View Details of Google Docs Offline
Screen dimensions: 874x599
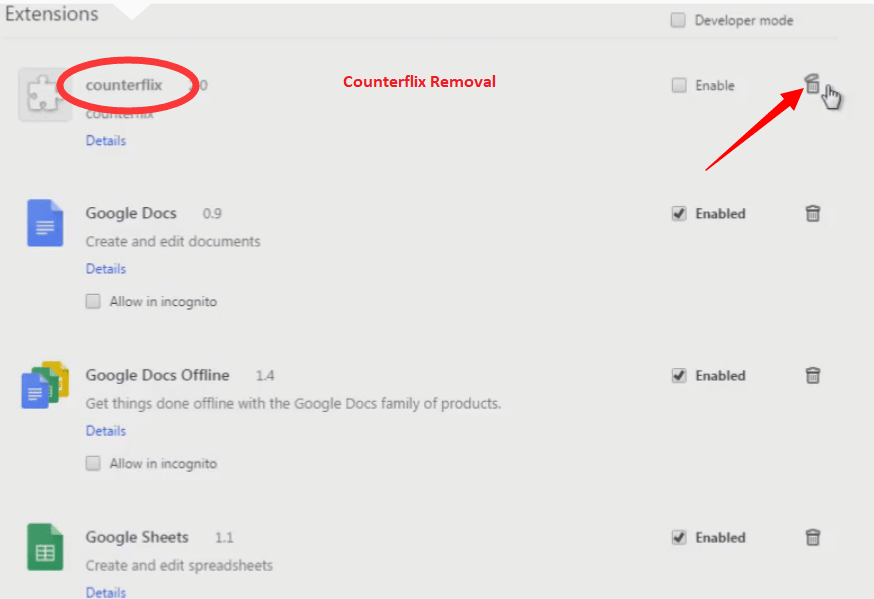106,431
